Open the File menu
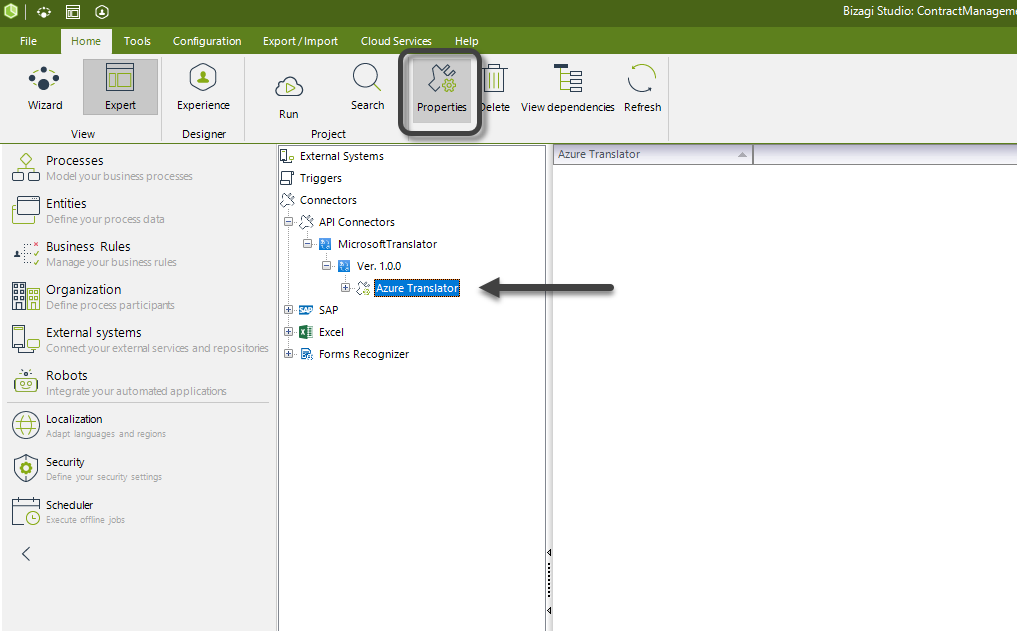This screenshot has width=1017, height=631. point(29,41)
